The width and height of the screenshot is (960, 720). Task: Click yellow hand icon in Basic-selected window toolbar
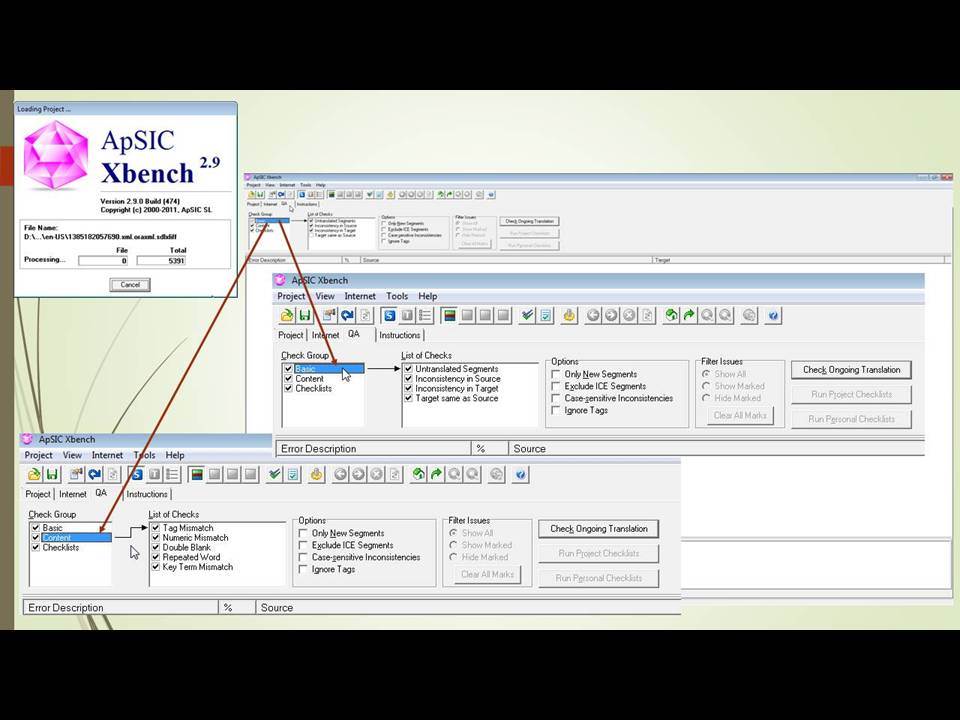click(569, 315)
